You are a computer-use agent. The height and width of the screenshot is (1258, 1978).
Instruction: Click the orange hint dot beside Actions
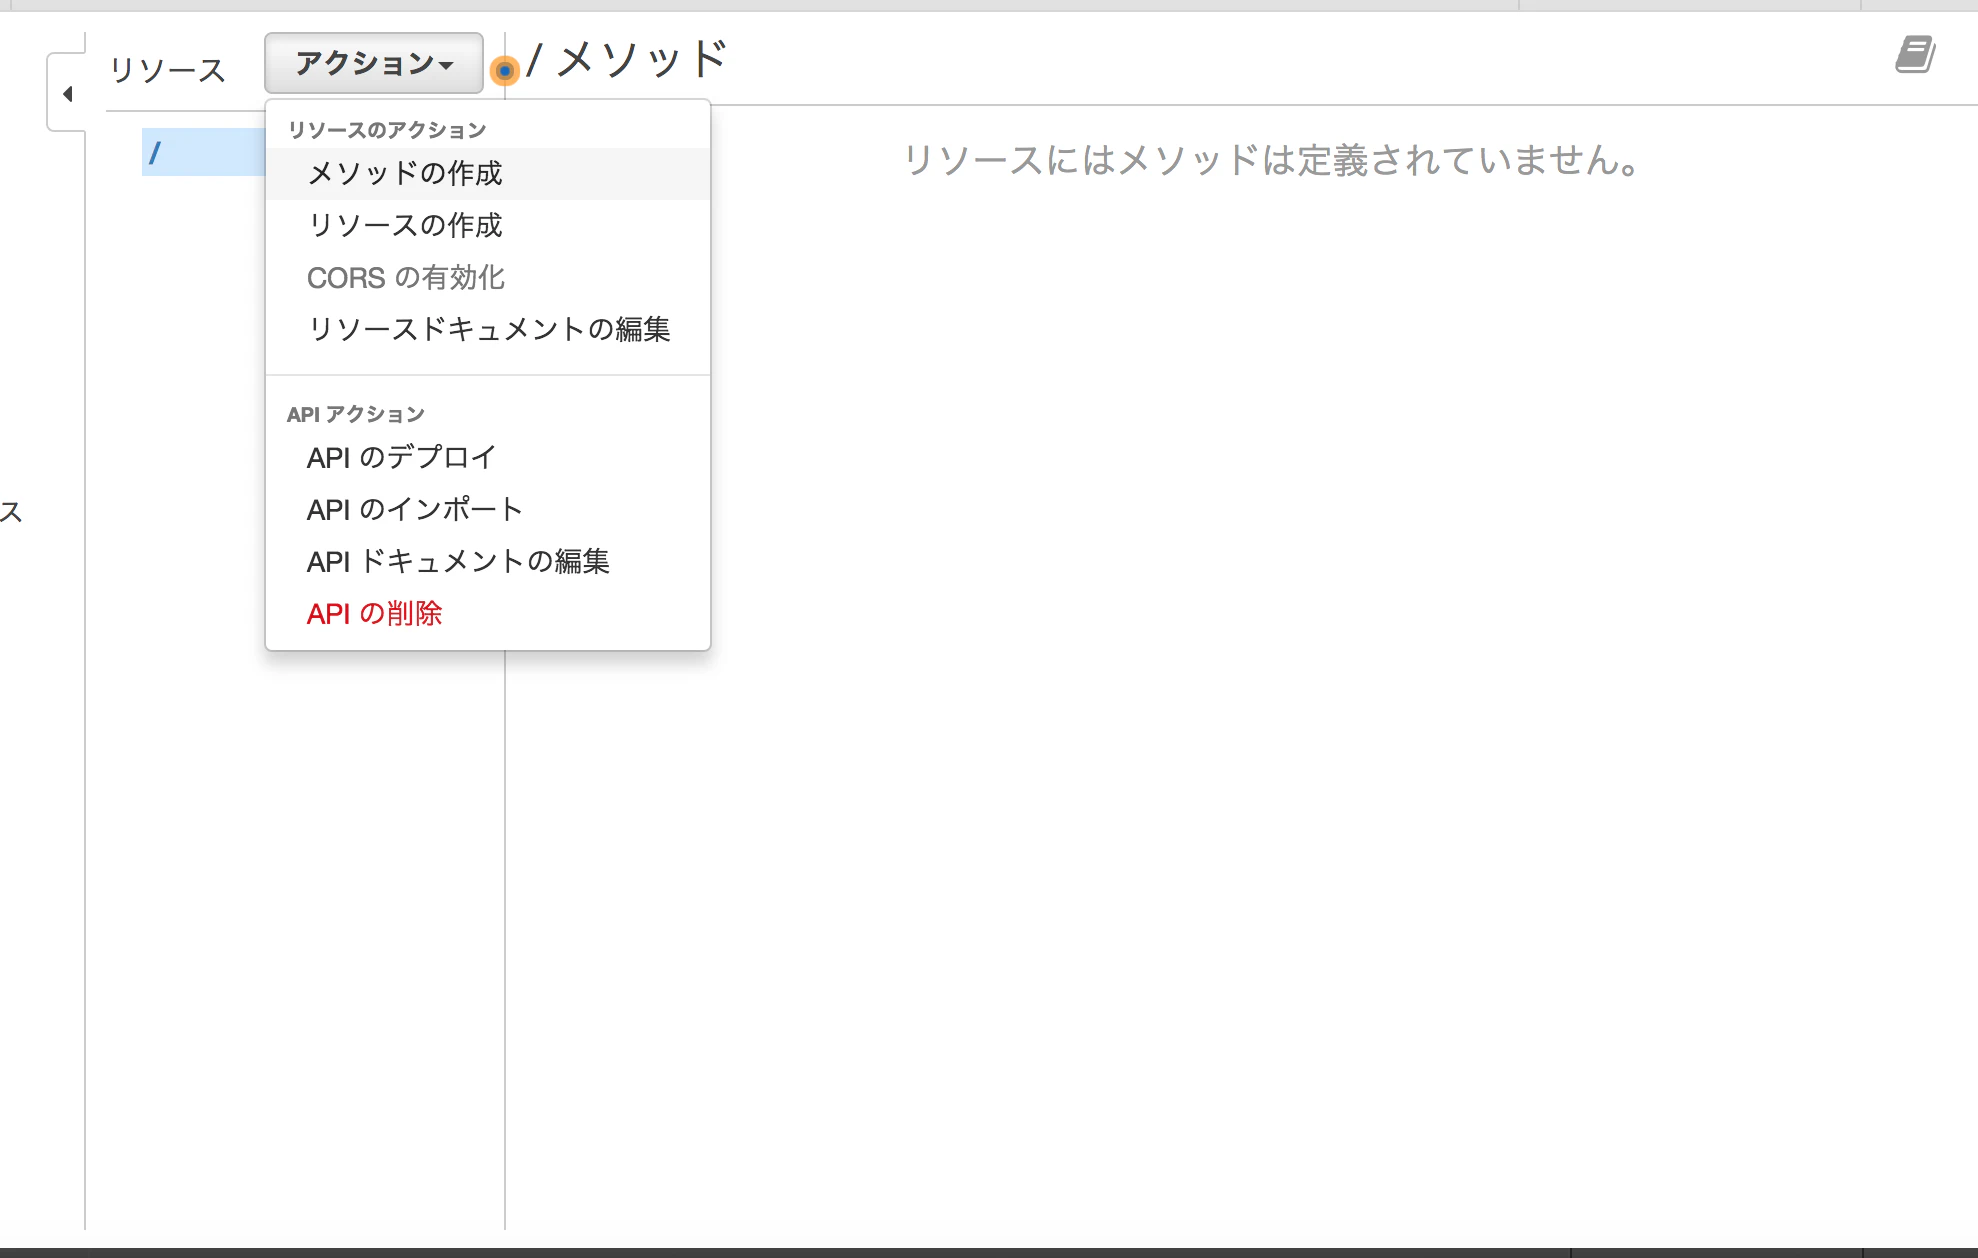505,71
